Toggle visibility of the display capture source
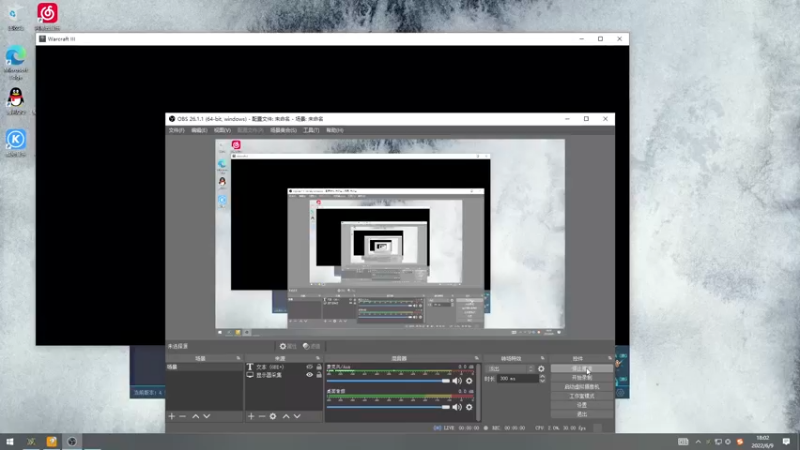Image resolution: width=800 pixels, height=450 pixels. [309, 375]
